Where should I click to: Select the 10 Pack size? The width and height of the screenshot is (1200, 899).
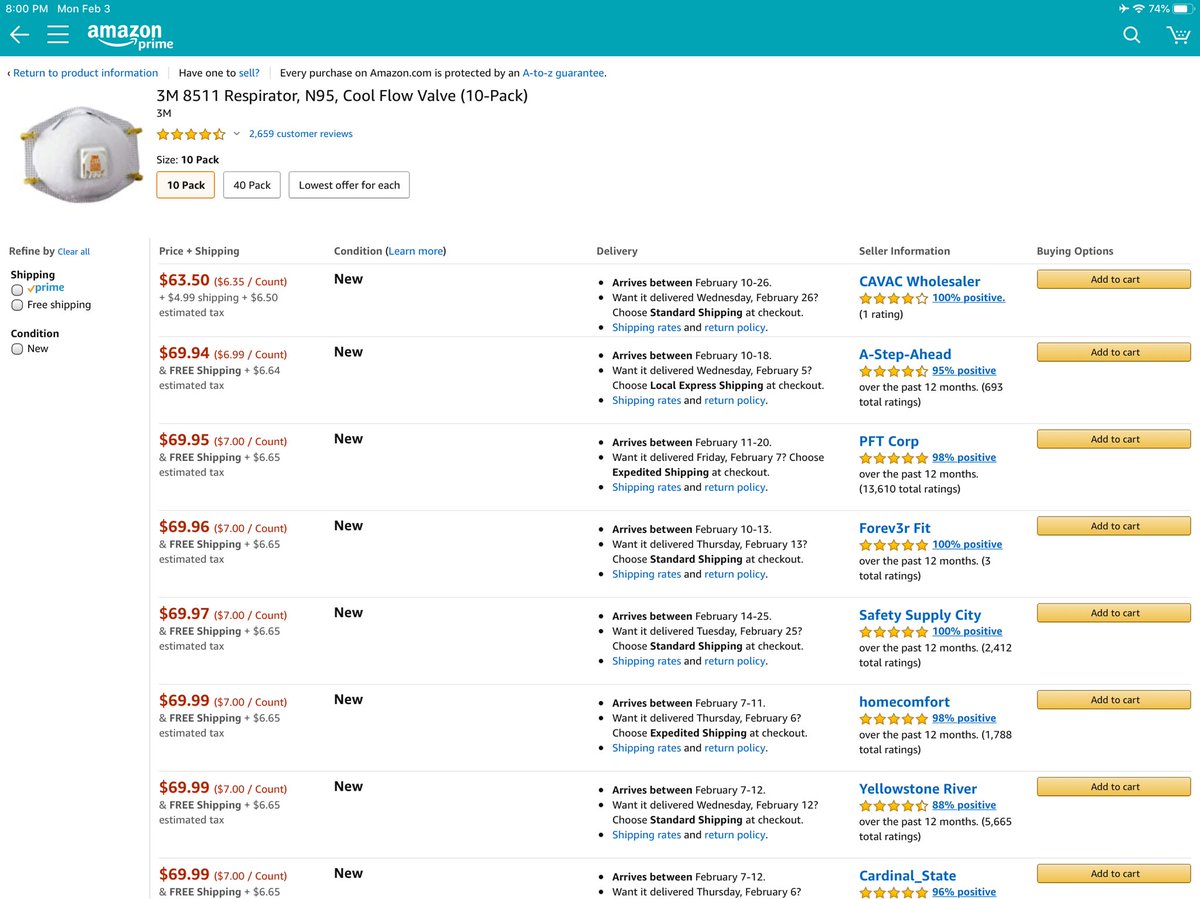click(186, 185)
